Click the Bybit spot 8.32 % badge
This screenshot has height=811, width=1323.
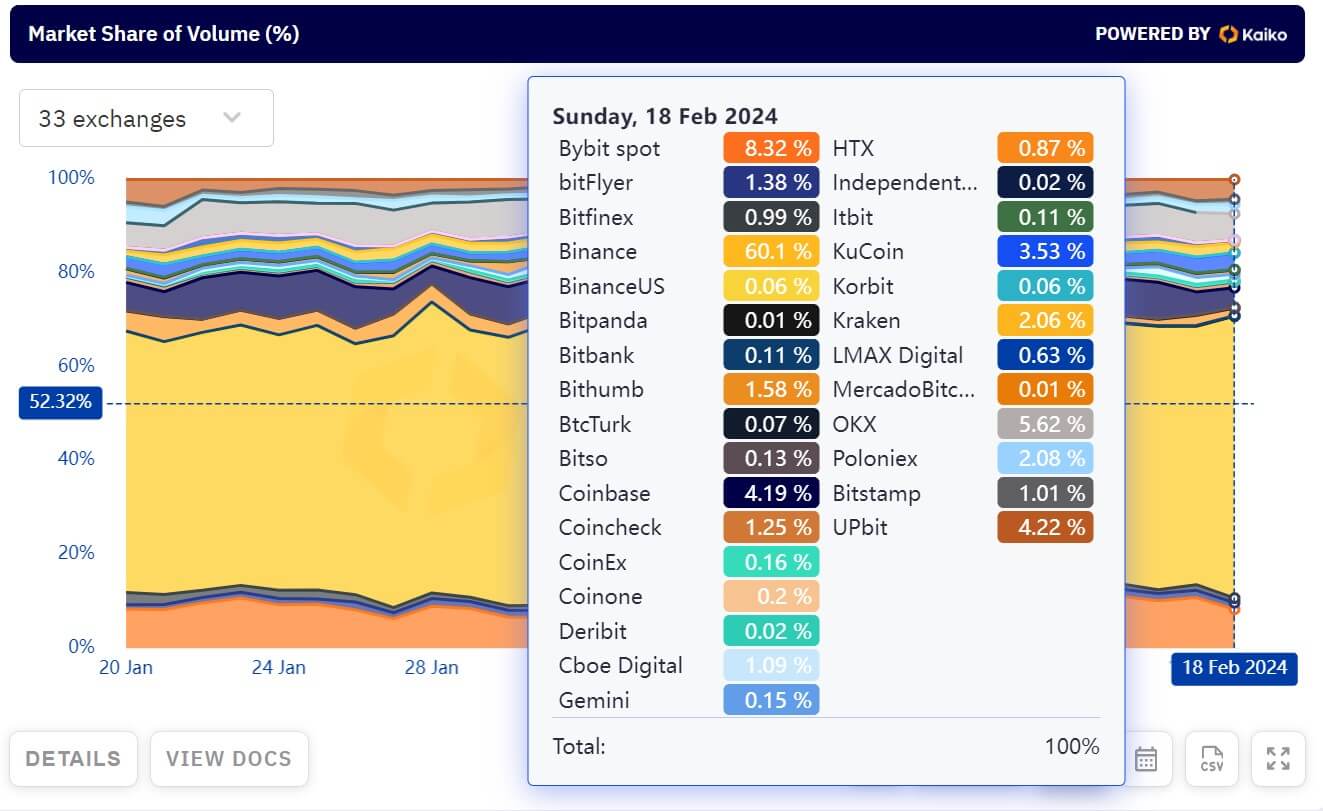(771, 149)
